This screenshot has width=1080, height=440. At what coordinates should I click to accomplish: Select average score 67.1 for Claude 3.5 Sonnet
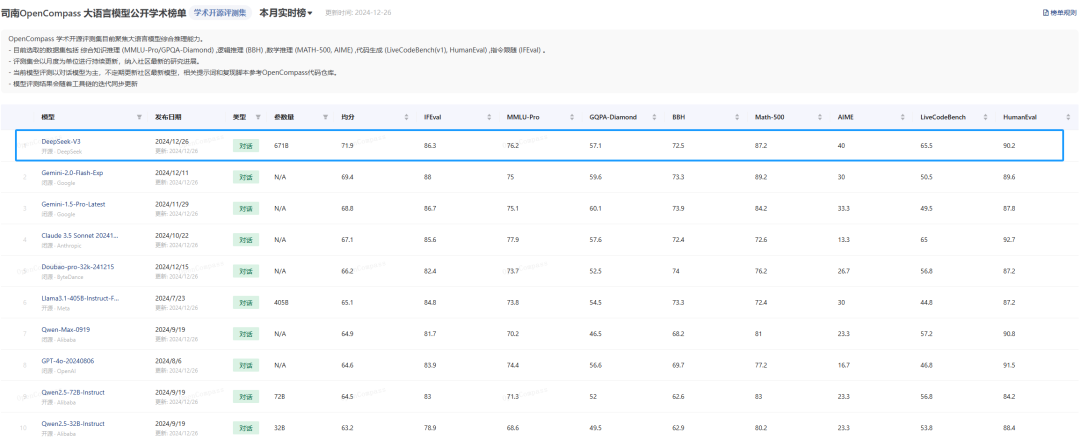(347, 240)
